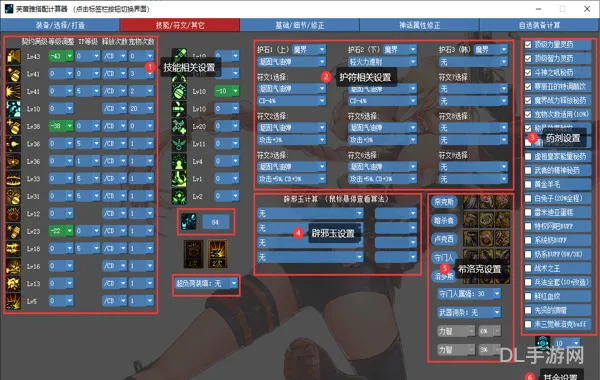600x380 pixels.
Task: Click the green Lv20 passive skill icon
Action: tap(179, 126)
